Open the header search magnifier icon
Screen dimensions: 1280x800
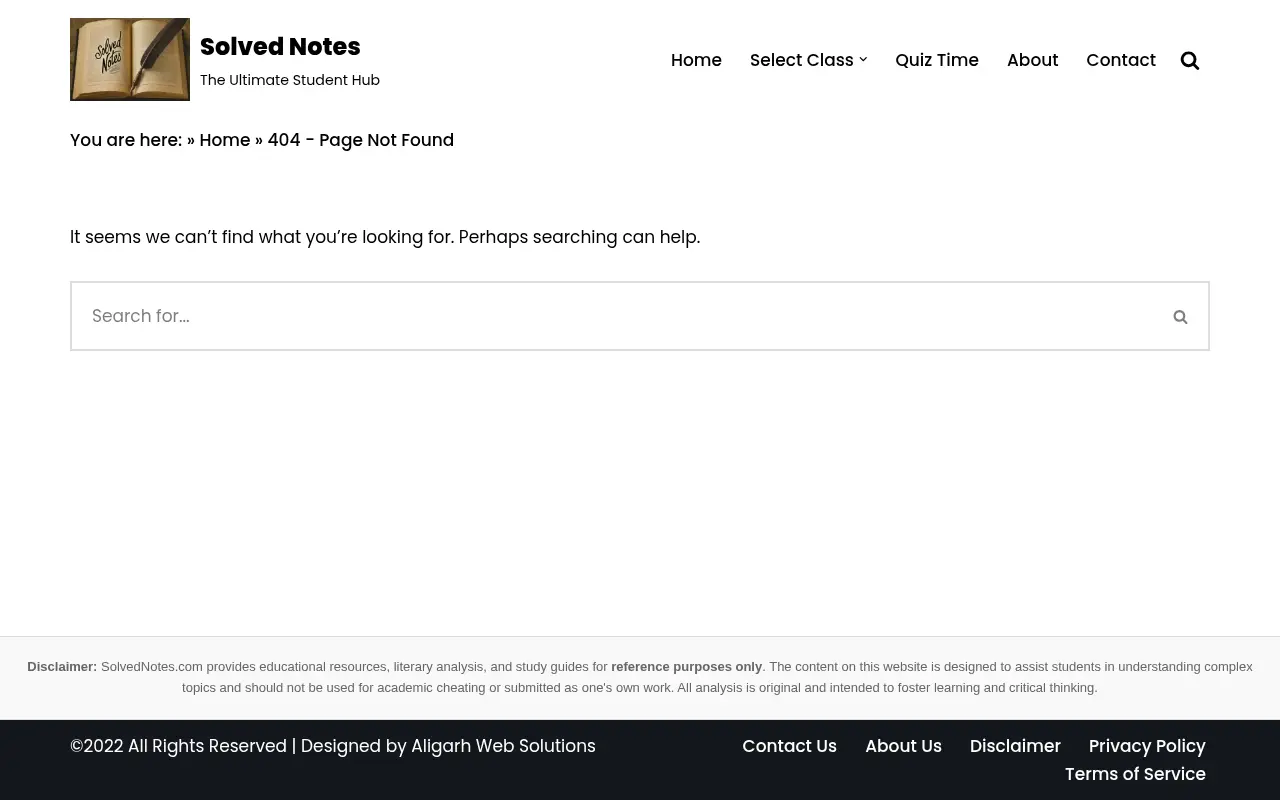point(1190,60)
